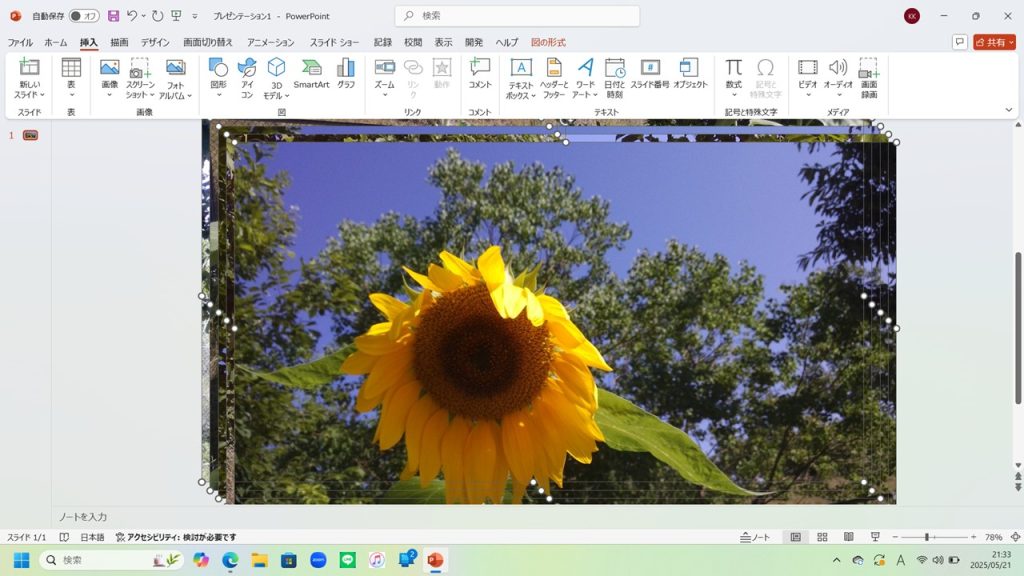1024x576 pixels.
Task: Click the SmartArt icon in ribbon
Action: click(x=311, y=73)
